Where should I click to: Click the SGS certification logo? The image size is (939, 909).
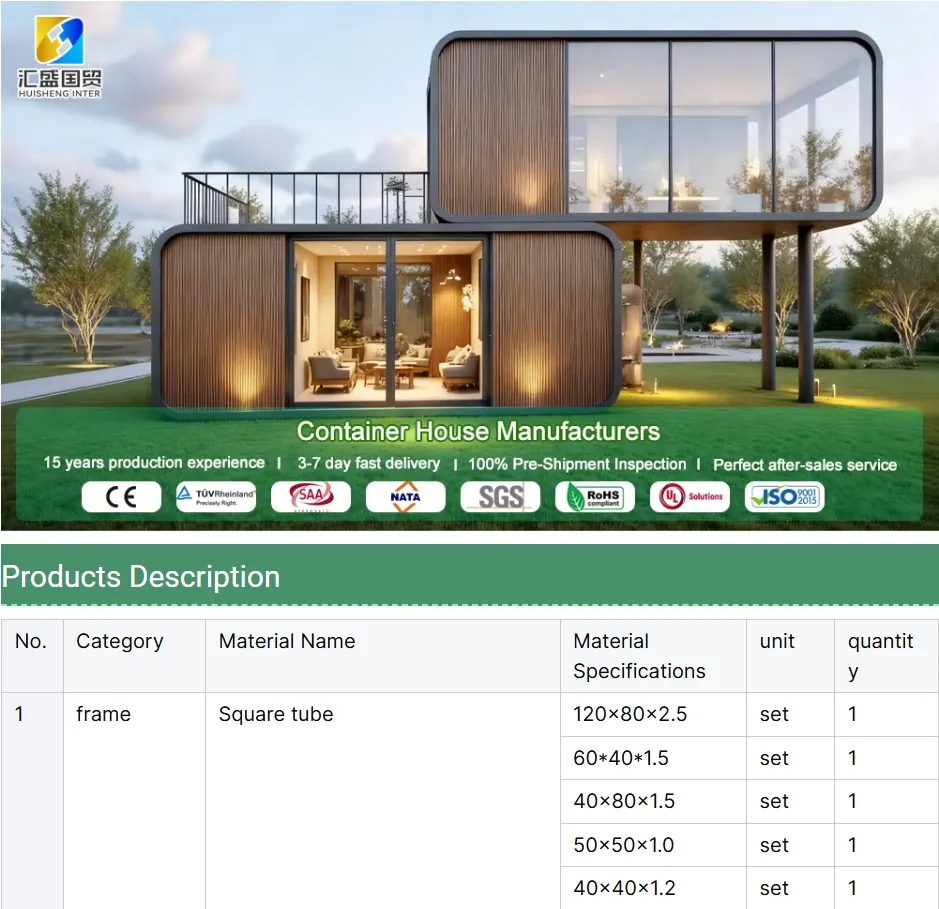click(499, 496)
